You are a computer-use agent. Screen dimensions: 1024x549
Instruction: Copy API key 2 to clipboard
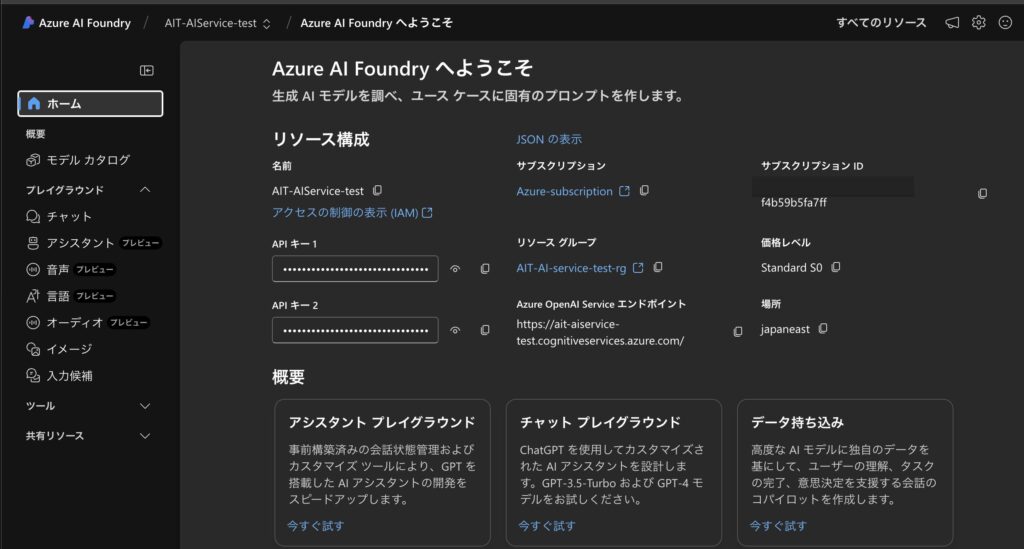pos(485,330)
